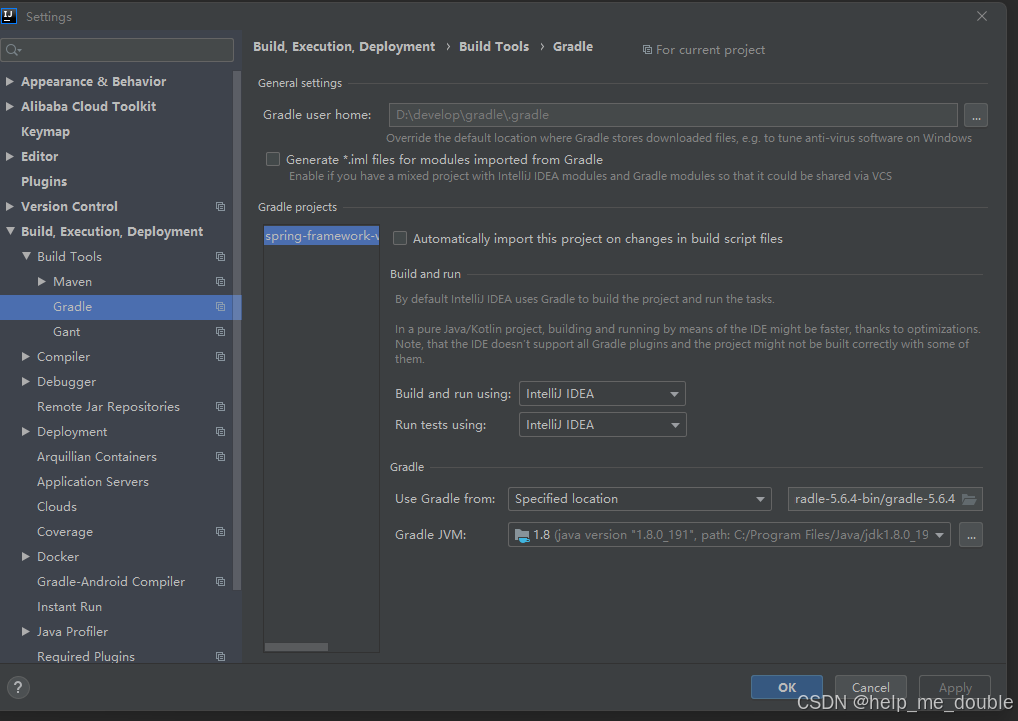
Task: Click the project-level icon beside Coverage
Action: [221, 532]
